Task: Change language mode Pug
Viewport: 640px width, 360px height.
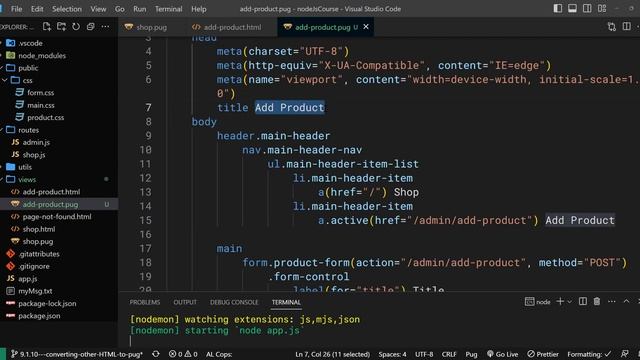Action: 471,354
